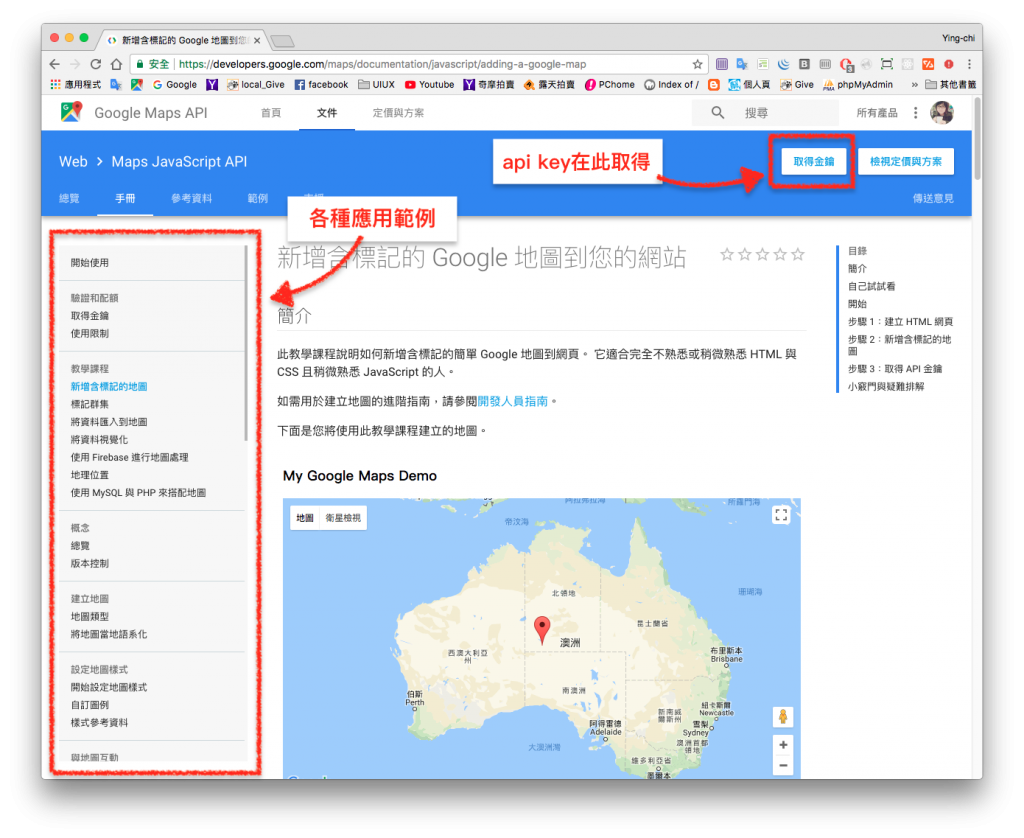Open the Youtube bookmark
The image size is (1024, 838).
[x=429, y=84]
